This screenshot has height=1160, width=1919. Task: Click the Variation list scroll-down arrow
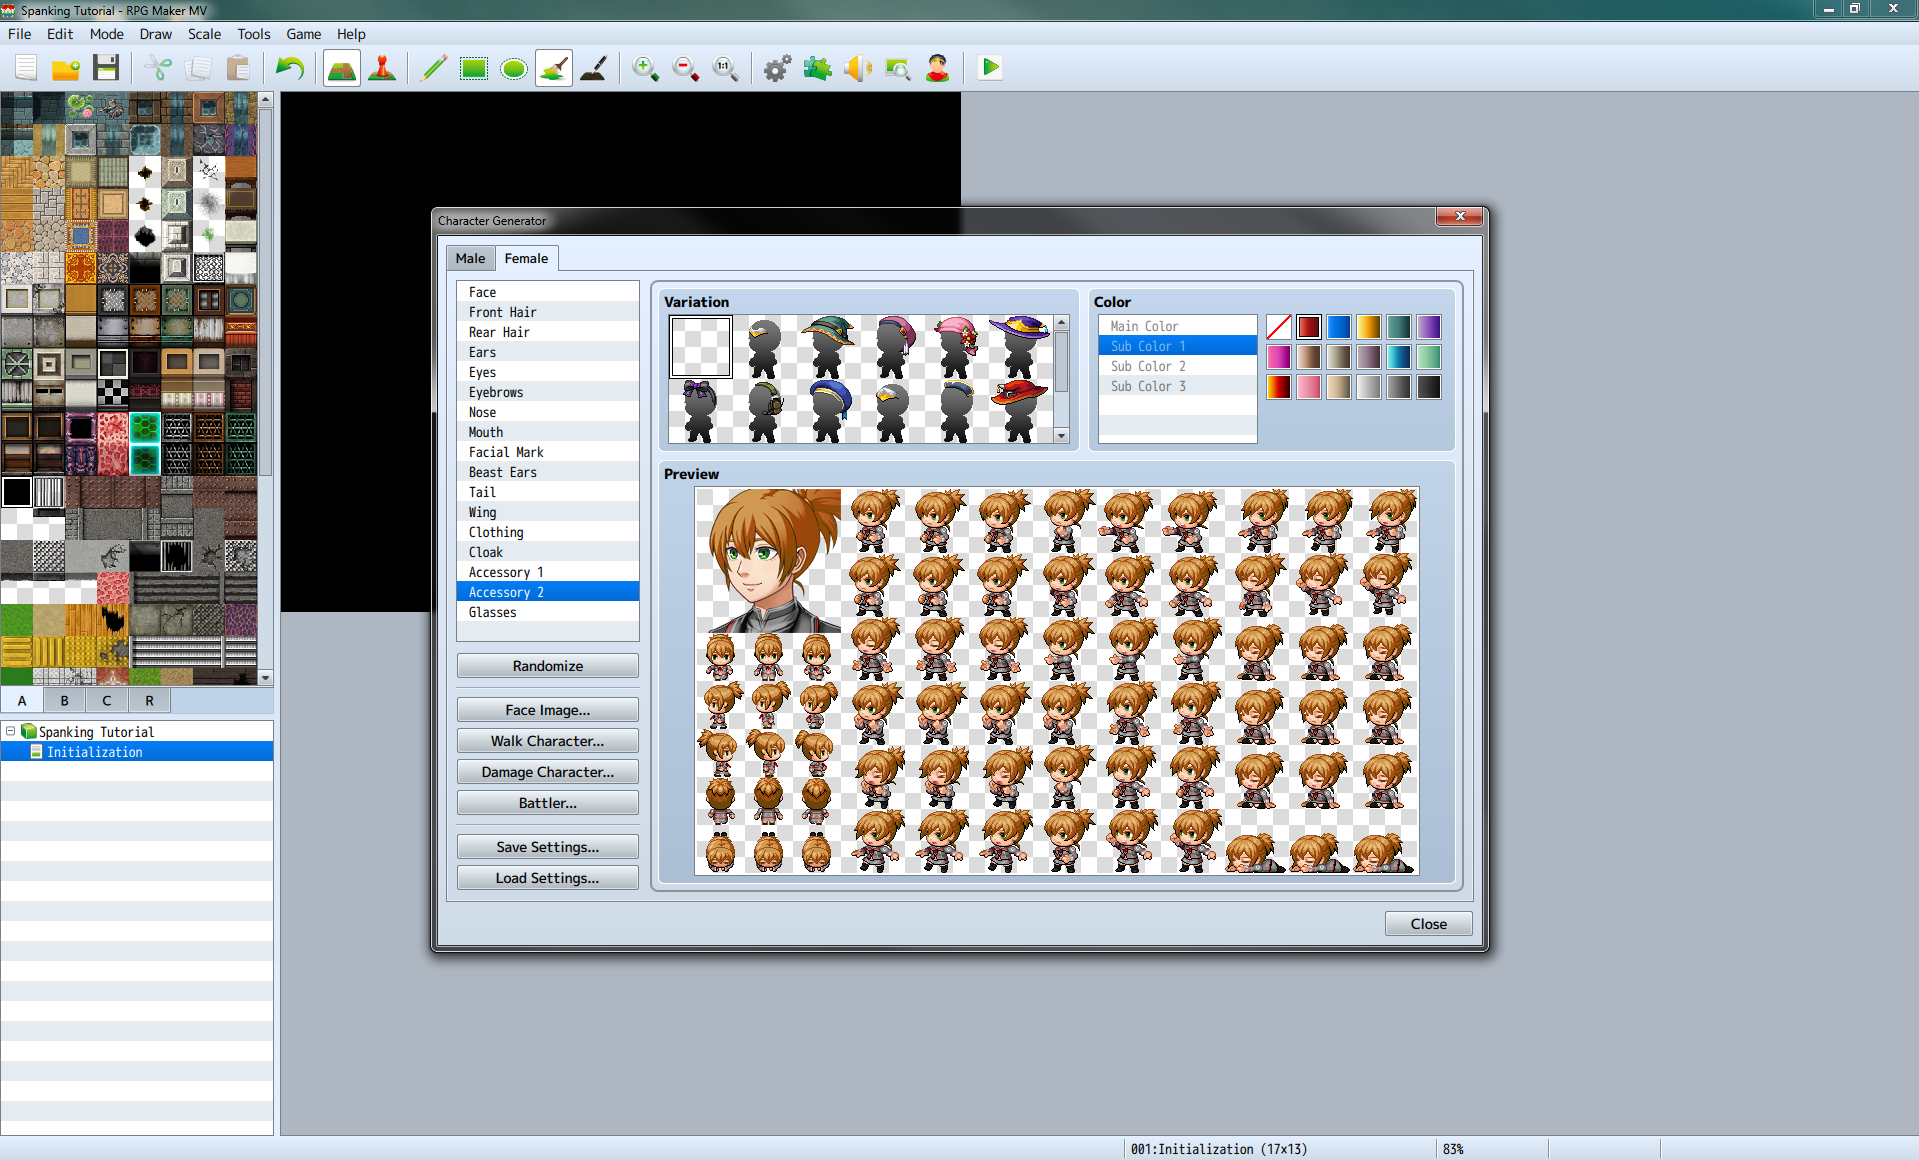(x=1062, y=436)
